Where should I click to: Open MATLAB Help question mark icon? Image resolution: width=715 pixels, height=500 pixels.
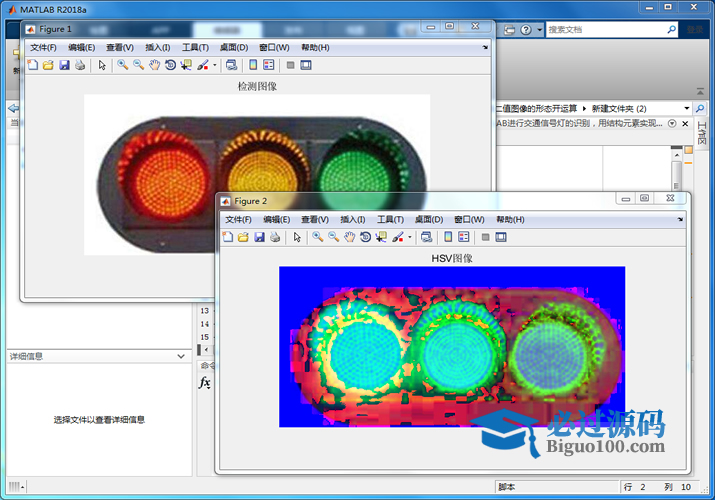(526, 30)
